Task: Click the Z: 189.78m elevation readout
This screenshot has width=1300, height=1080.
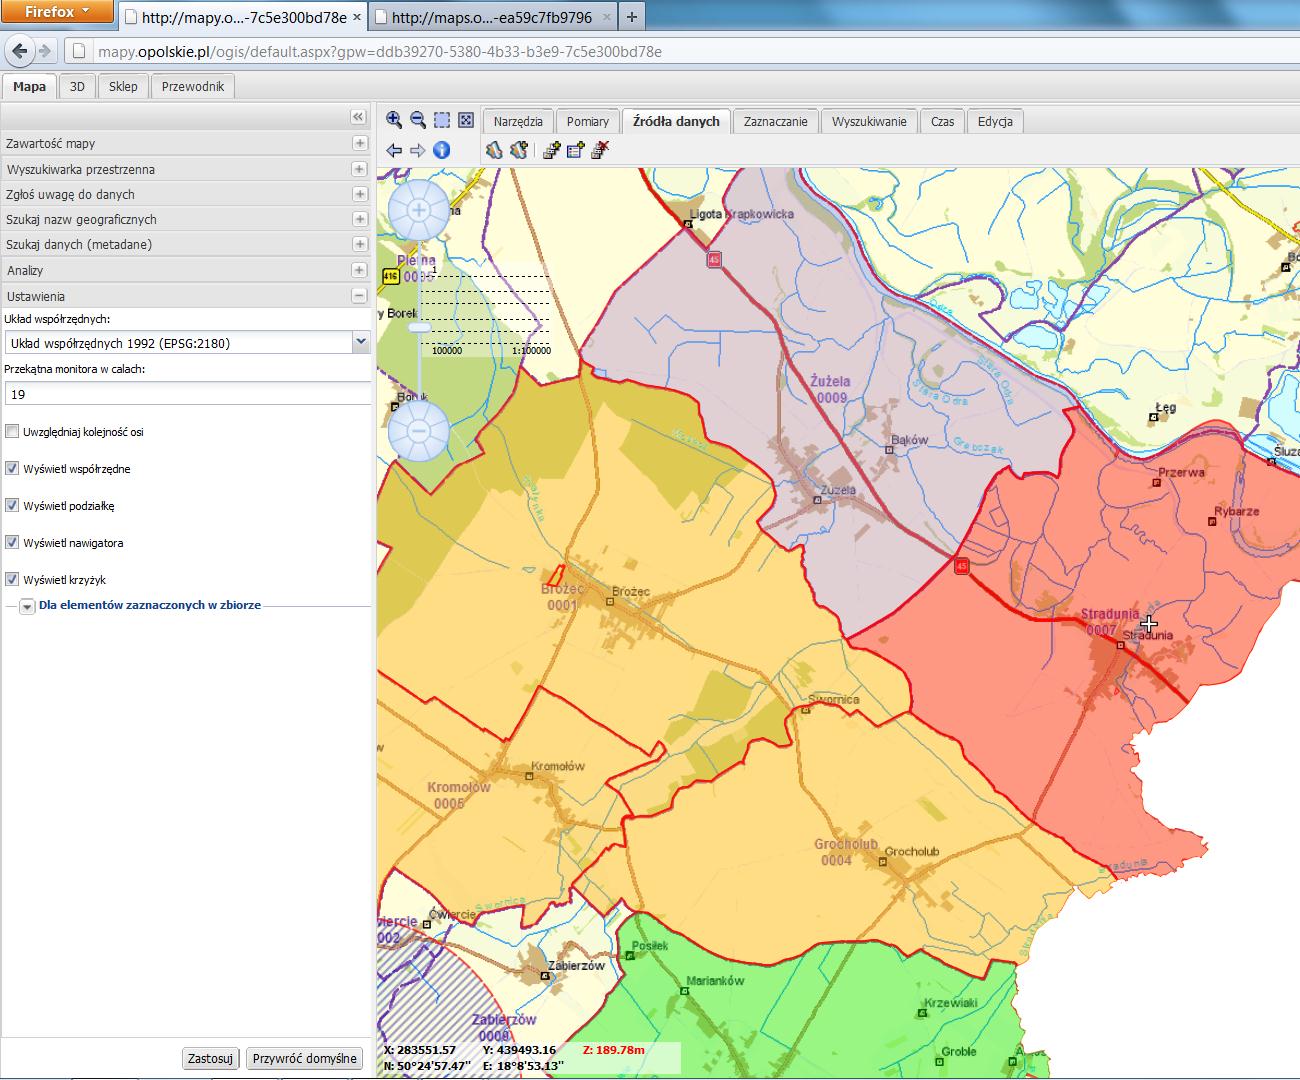Action: (x=613, y=1050)
